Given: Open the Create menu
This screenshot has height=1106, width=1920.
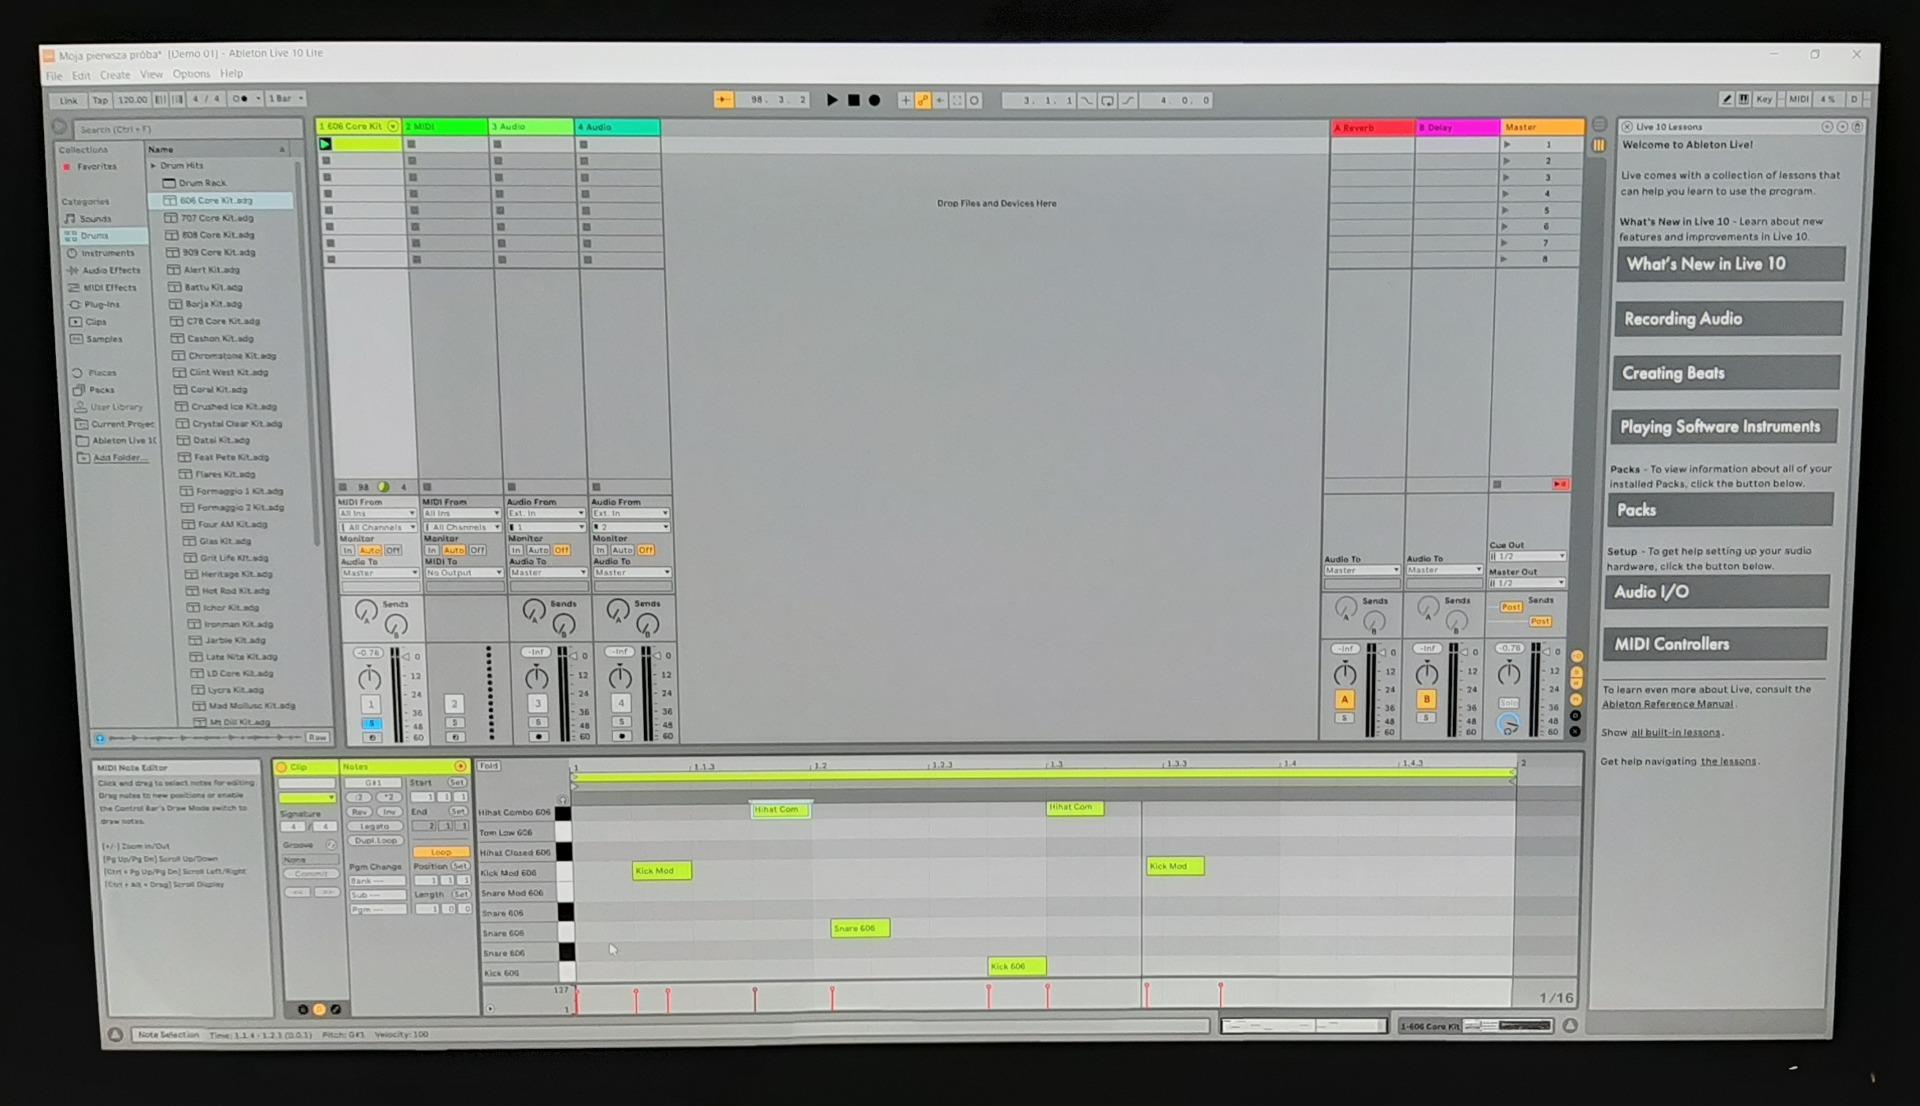Looking at the screenshot, I should click(115, 75).
